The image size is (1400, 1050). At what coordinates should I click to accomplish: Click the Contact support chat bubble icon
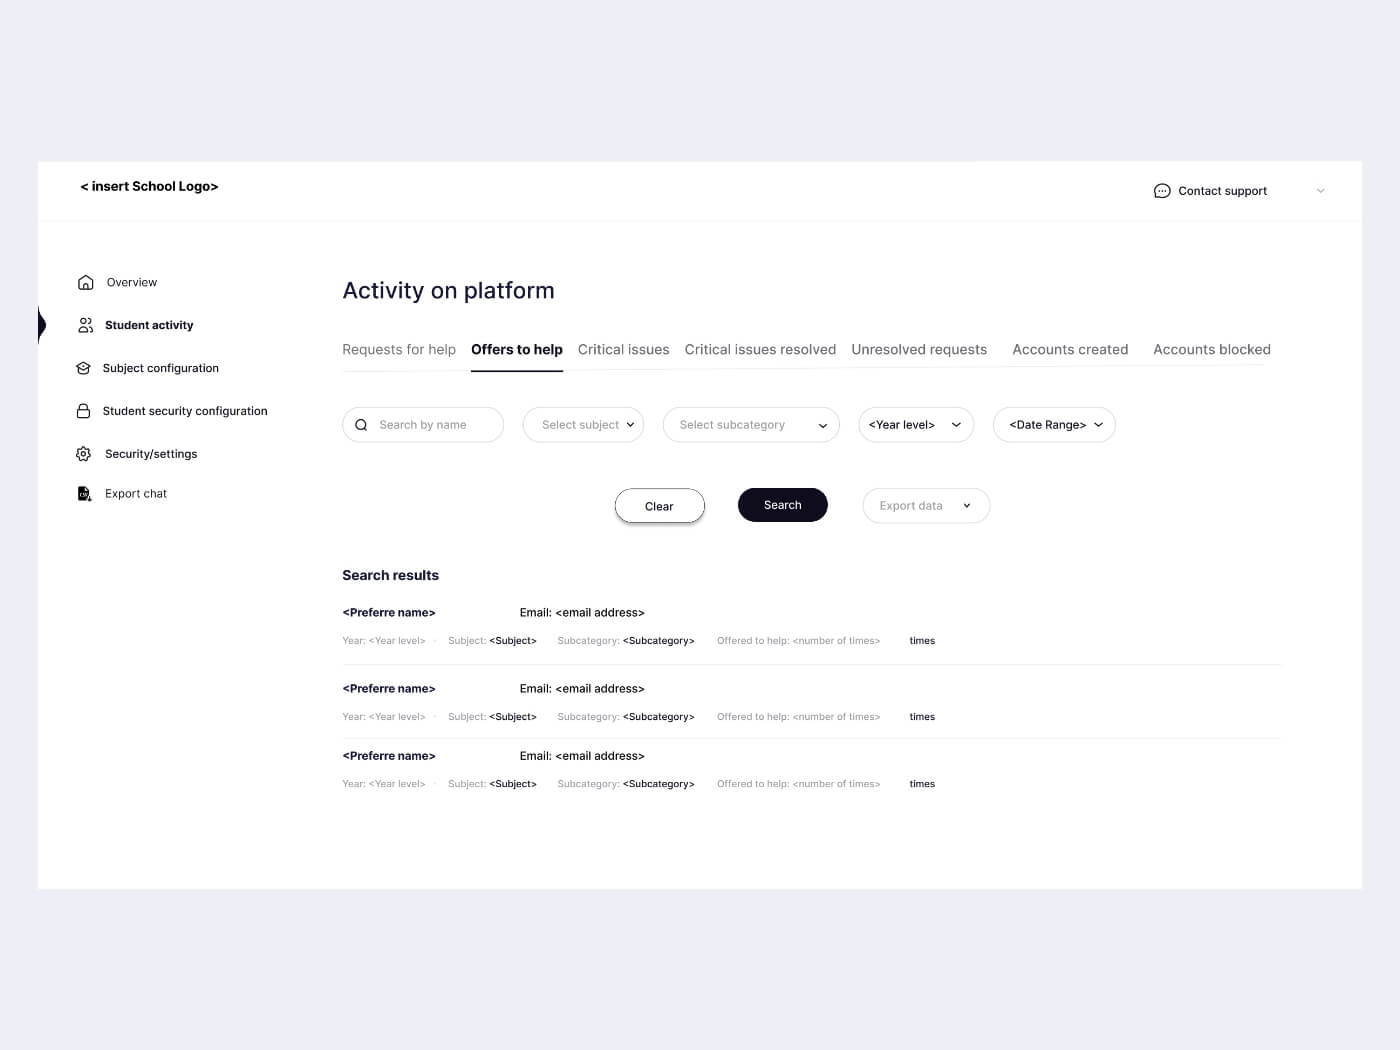click(x=1161, y=190)
